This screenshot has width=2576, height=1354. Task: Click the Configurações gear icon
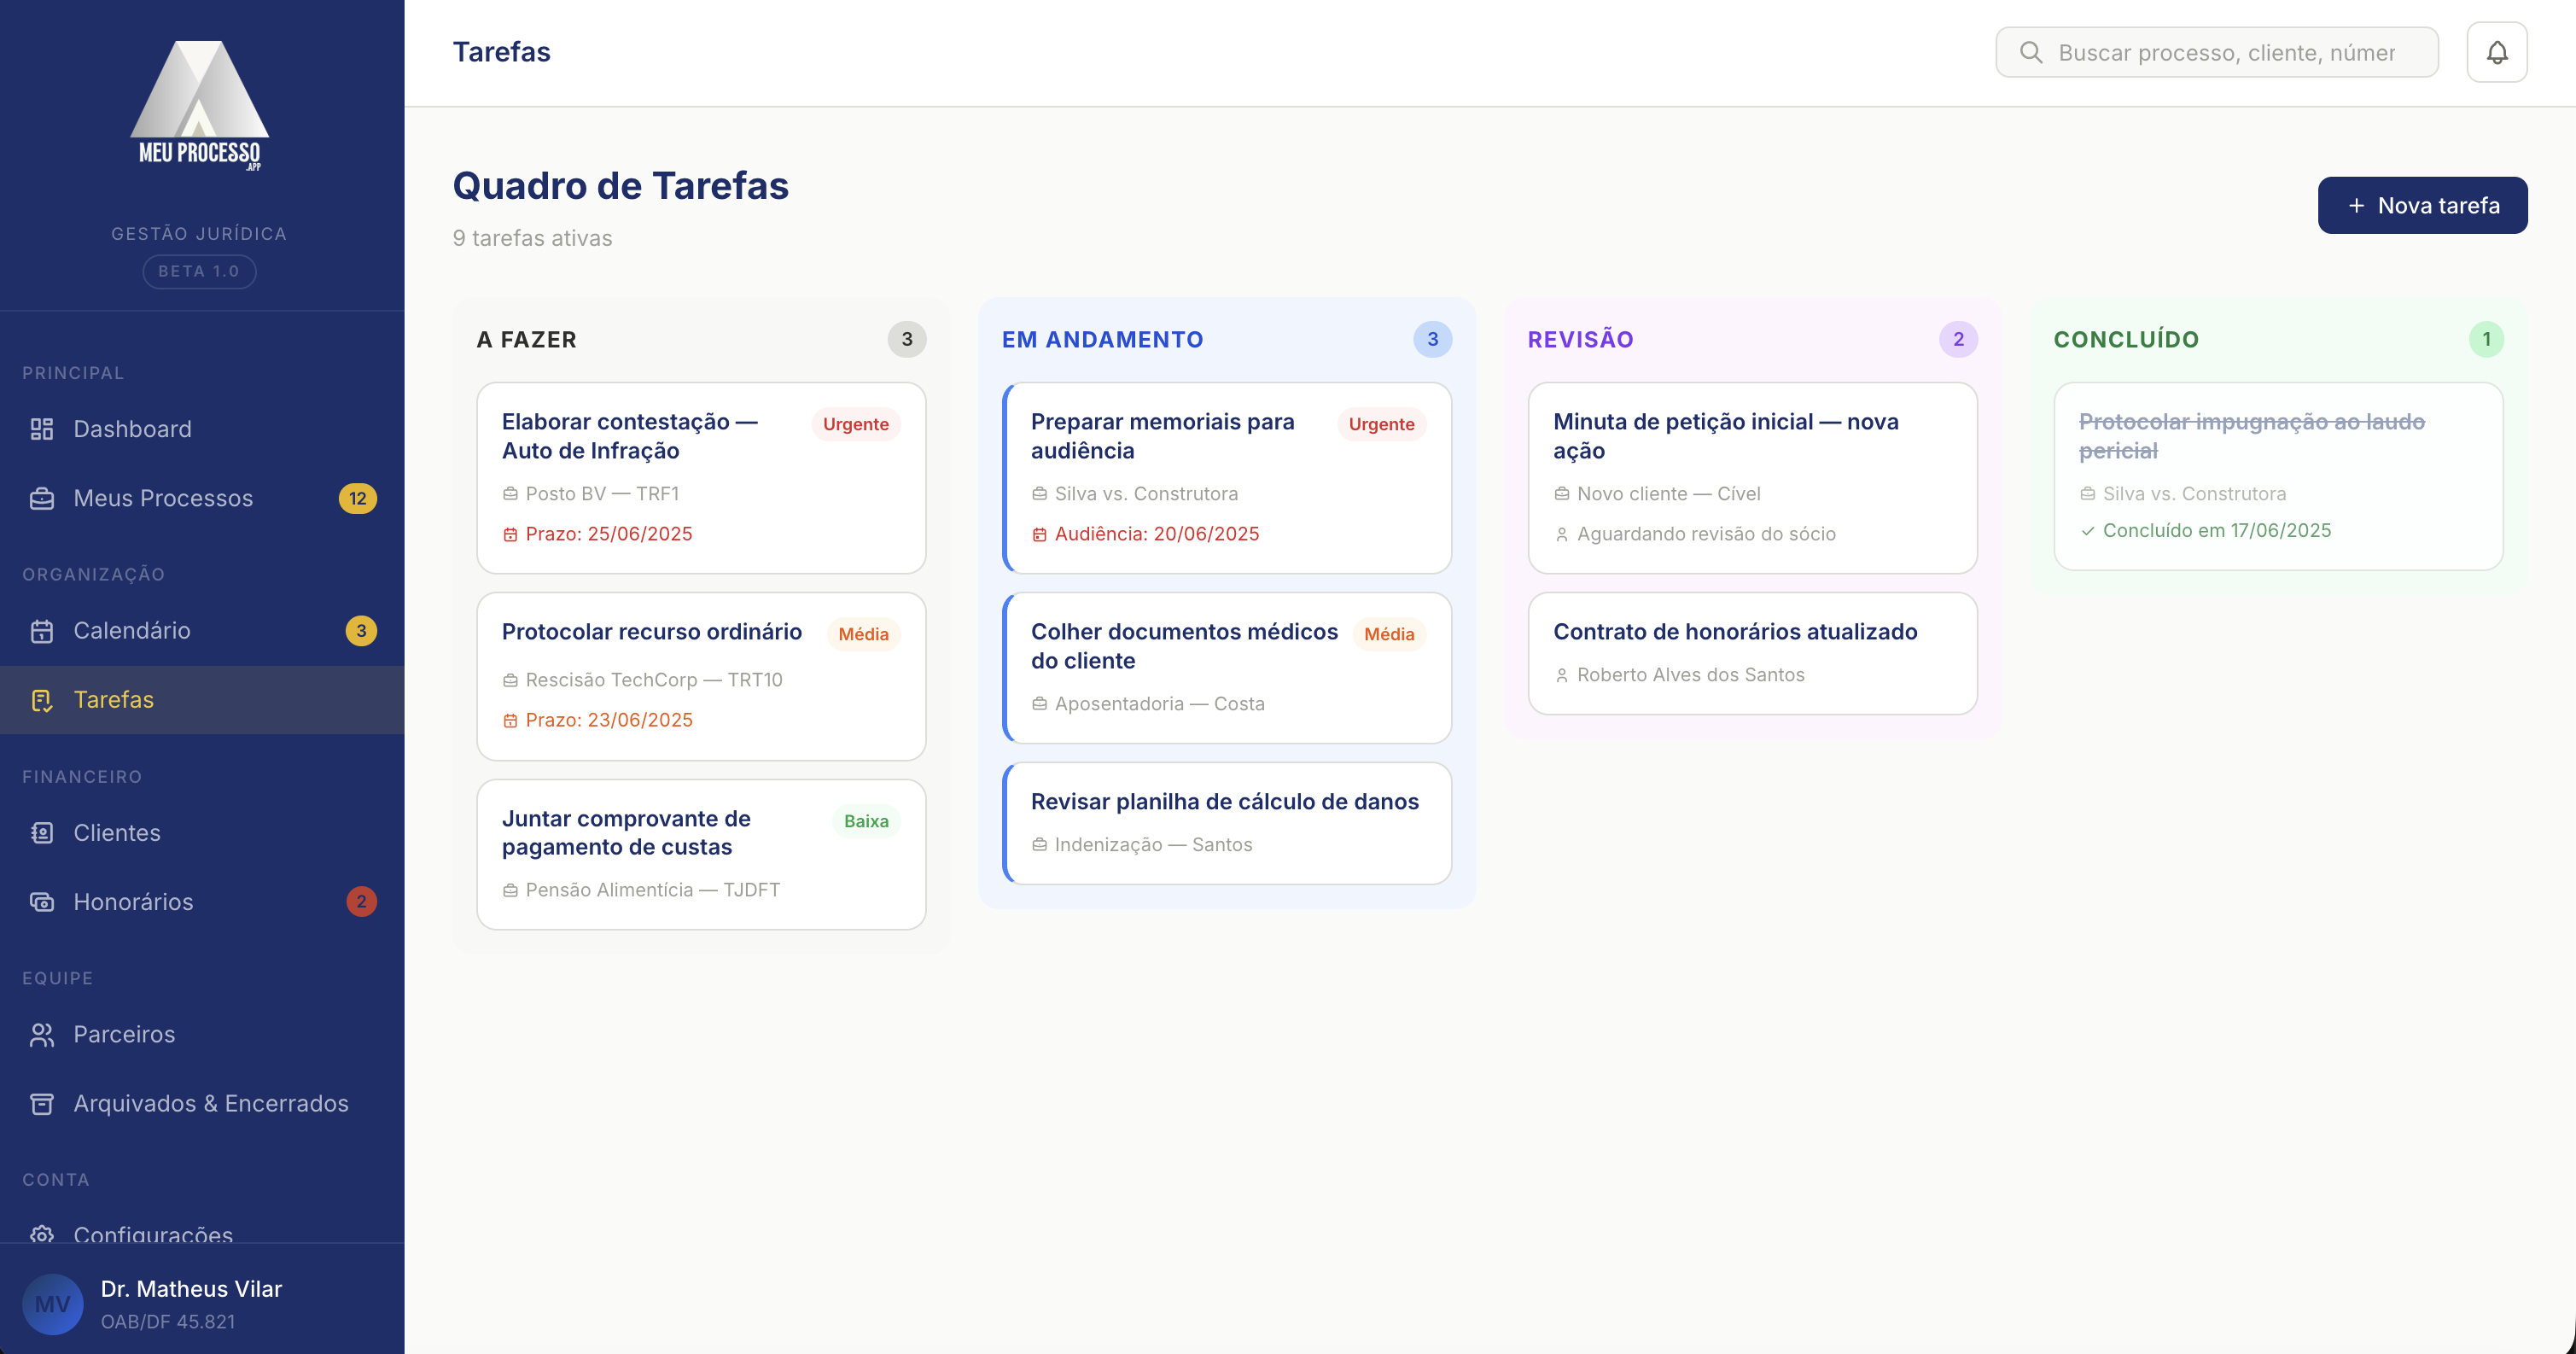(x=41, y=1234)
